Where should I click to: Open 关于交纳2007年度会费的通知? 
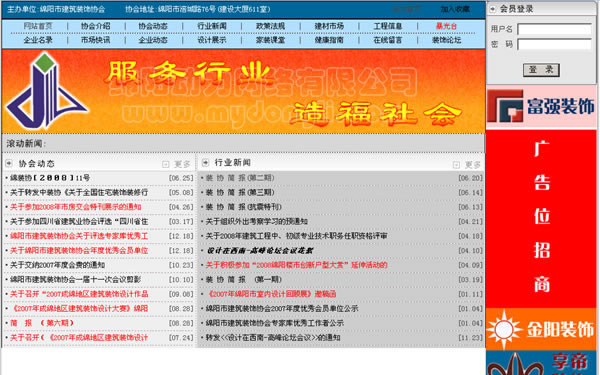(x=57, y=265)
